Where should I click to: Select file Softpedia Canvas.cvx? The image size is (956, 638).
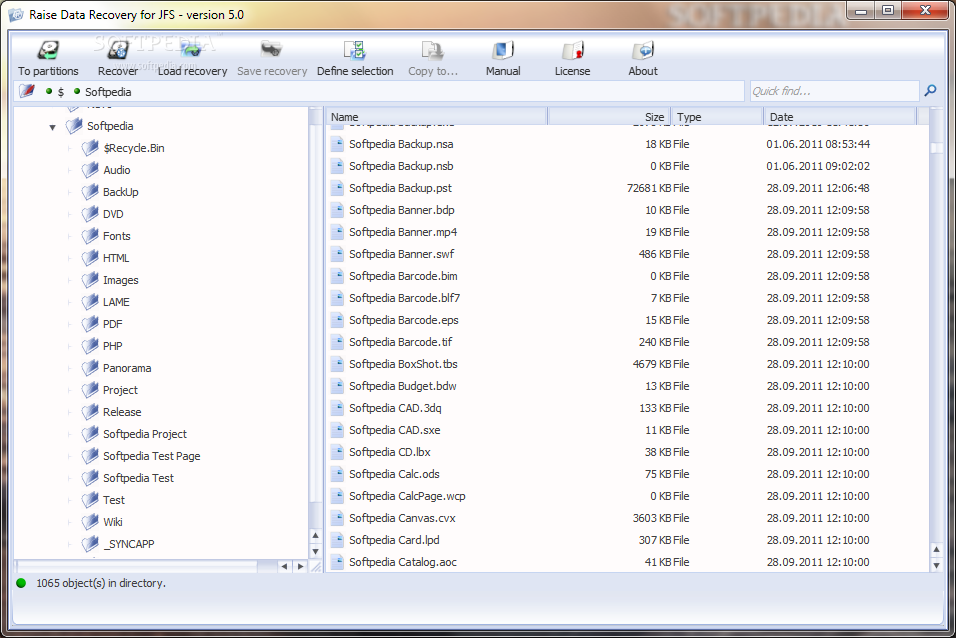pyautogui.click(x=402, y=518)
